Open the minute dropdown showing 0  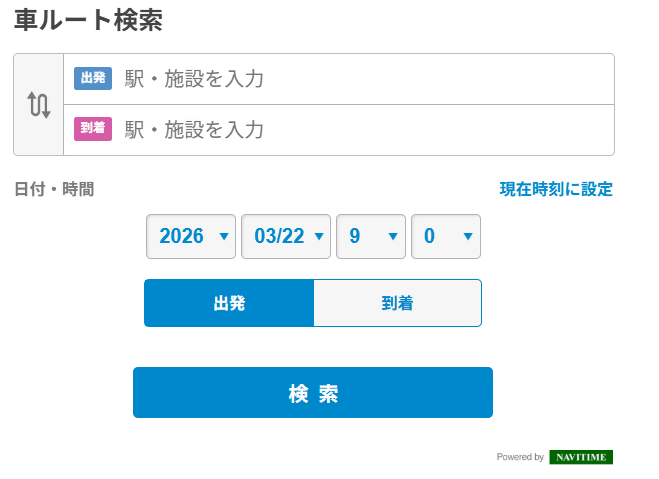point(445,237)
